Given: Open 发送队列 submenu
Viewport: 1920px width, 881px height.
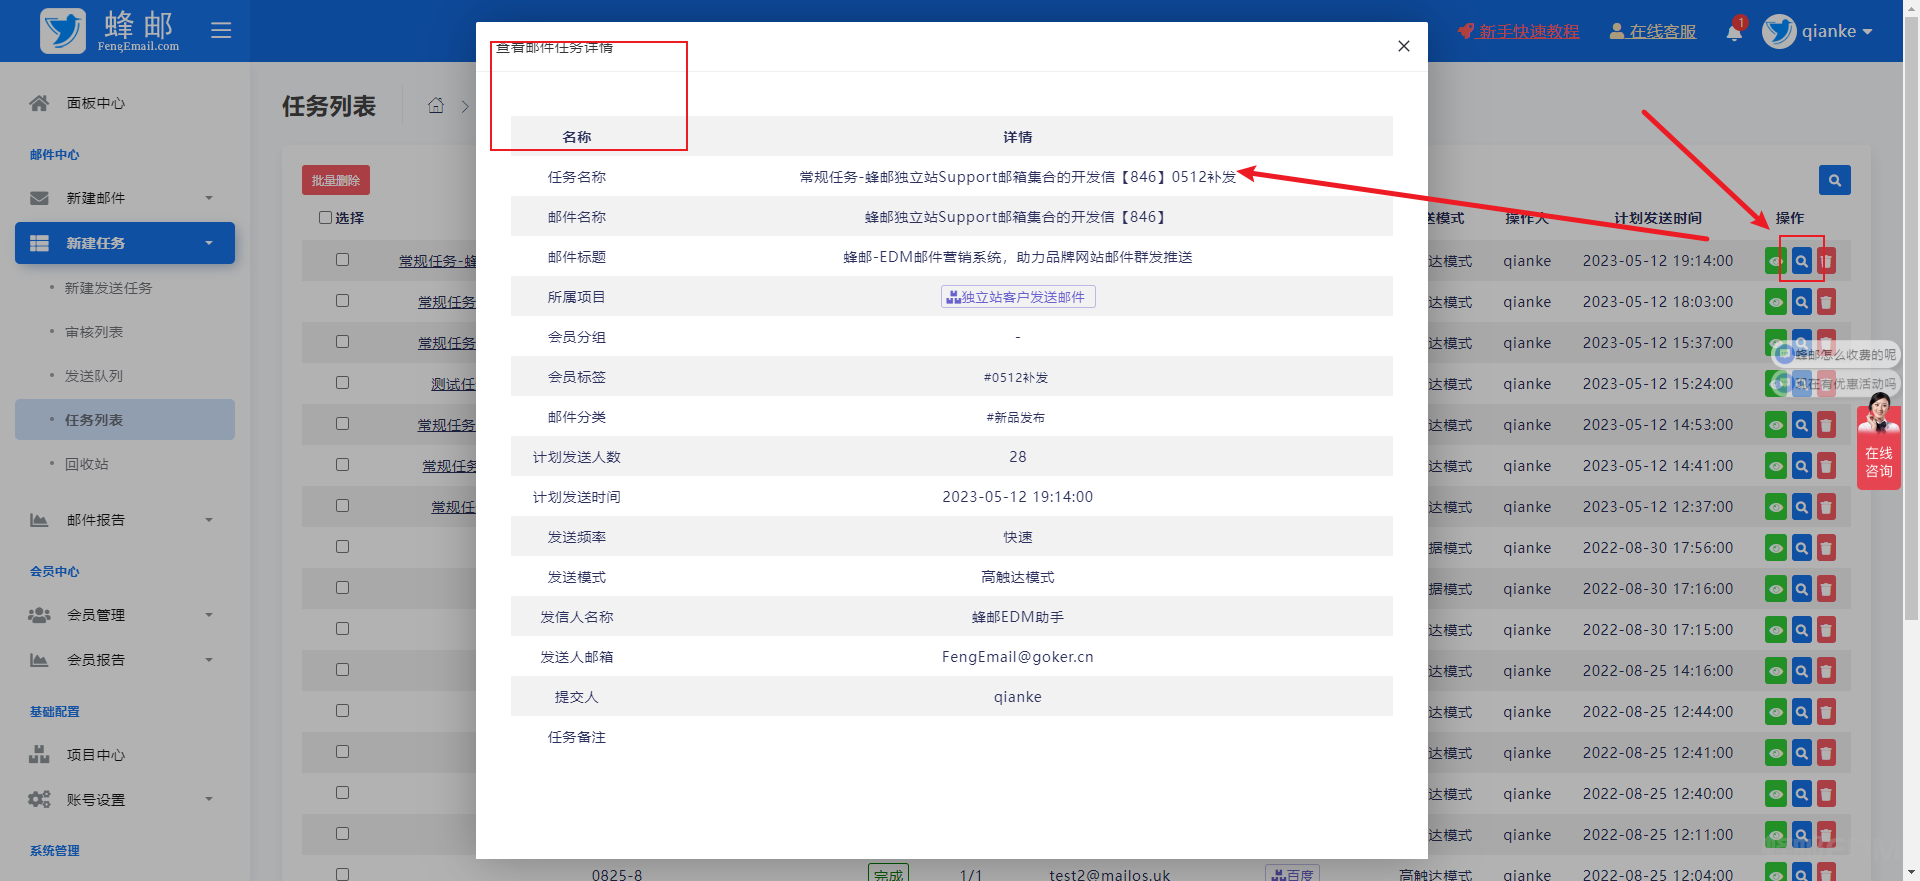Looking at the screenshot, I should point(94,376).
